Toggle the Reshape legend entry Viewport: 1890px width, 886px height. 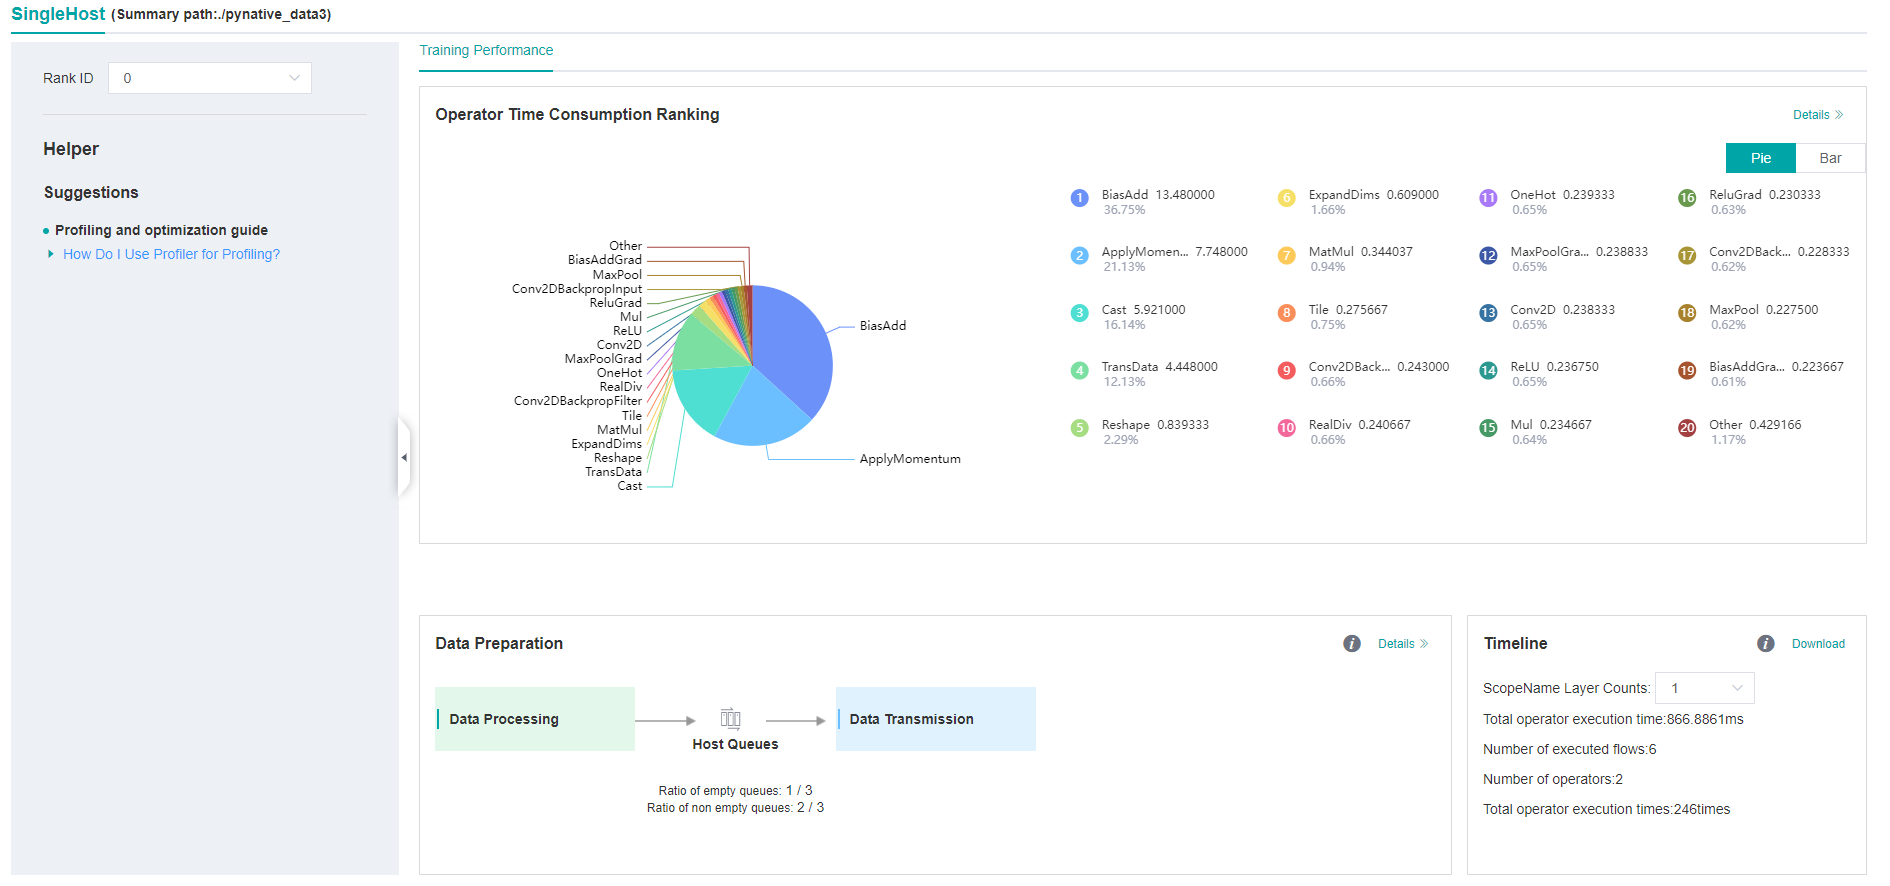point(1154,425)
